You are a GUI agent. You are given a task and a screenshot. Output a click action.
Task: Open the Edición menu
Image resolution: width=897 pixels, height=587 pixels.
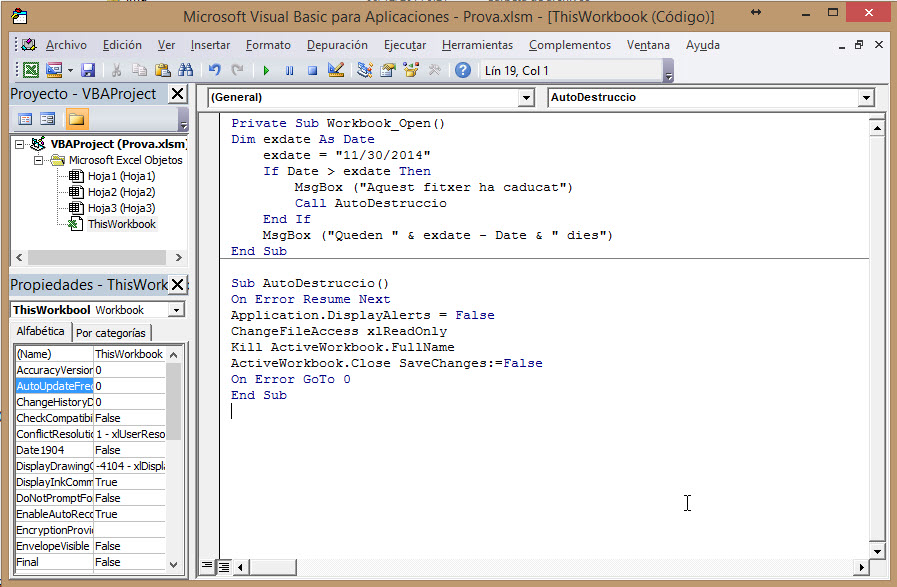(x=122, y=45)
